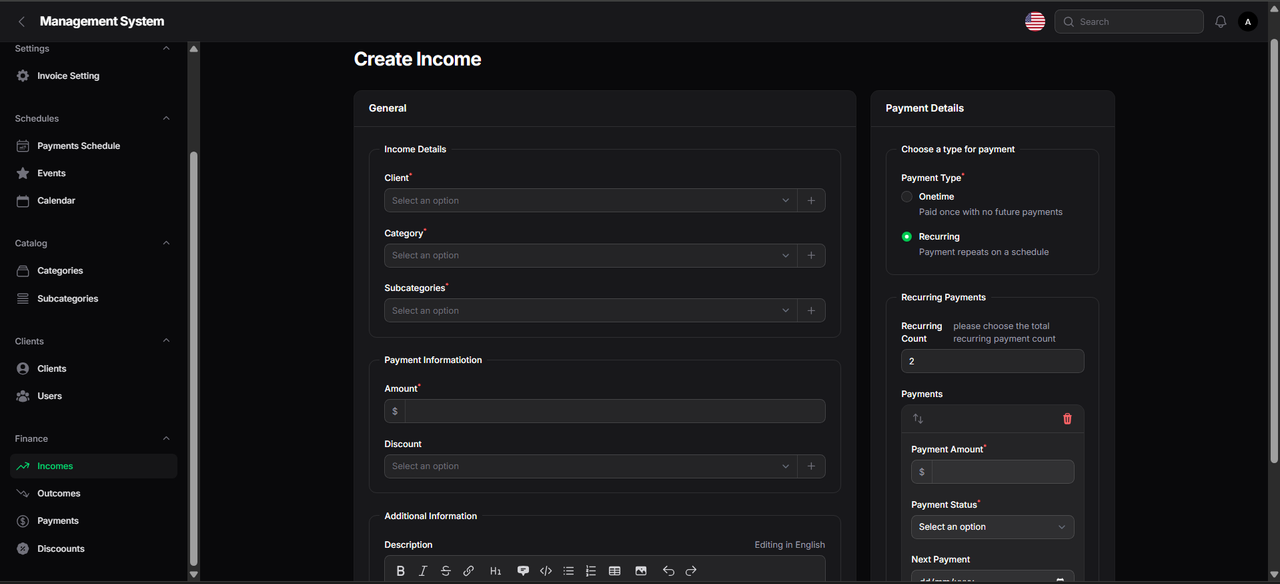This screenshot has height=584, width=1280.
Task: Select the Onetime payment type
Action: [907, 197]
